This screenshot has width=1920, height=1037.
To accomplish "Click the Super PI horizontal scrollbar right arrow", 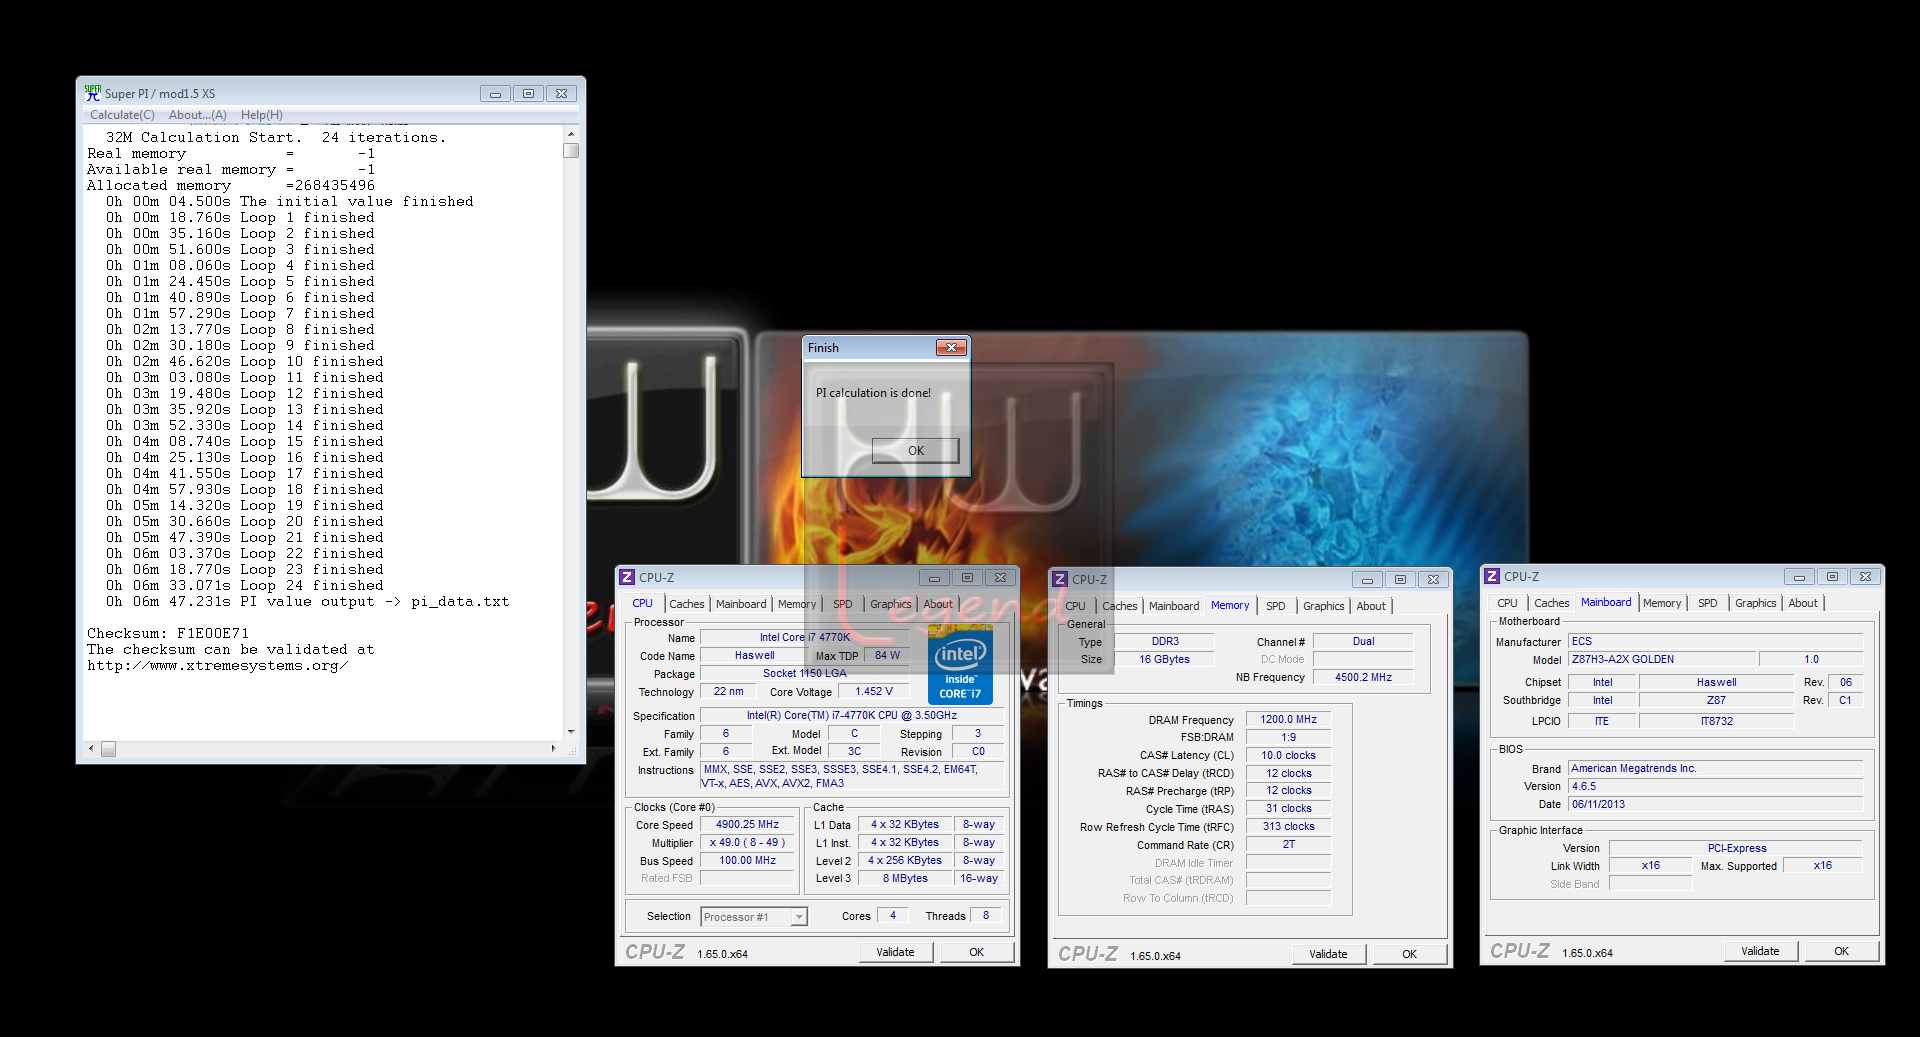I will [x=553, y=749].
